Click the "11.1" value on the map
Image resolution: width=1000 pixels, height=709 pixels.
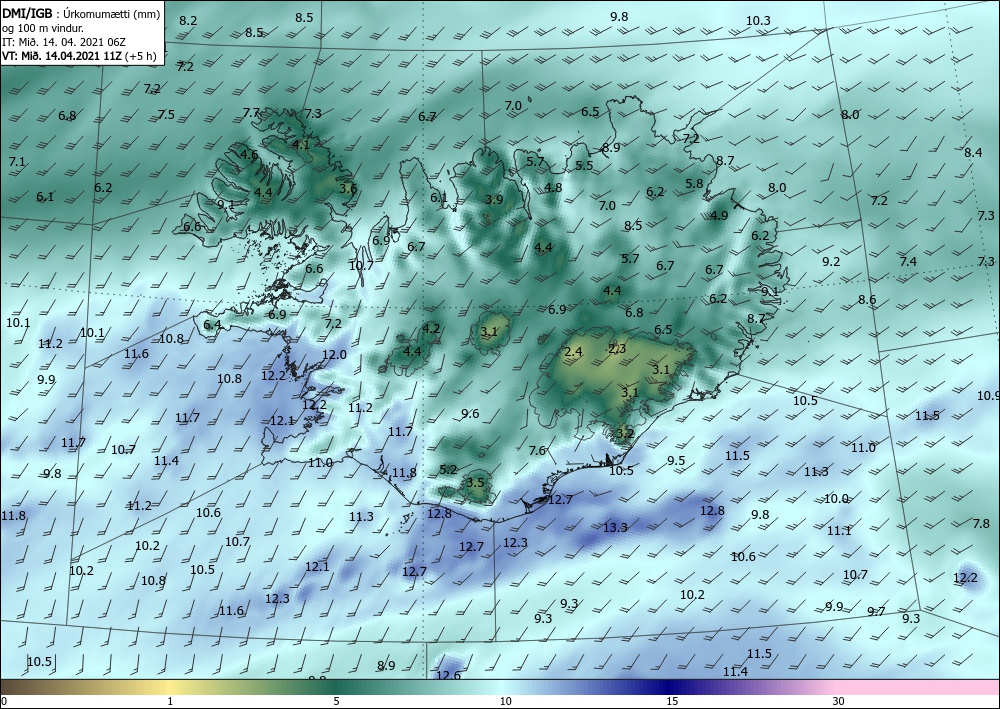coord(839,530)
